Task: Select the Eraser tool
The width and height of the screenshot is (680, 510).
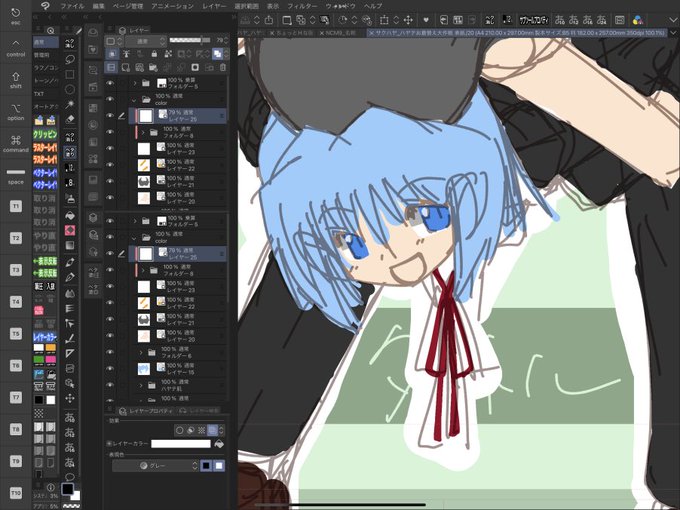Action: click(70, 119)
